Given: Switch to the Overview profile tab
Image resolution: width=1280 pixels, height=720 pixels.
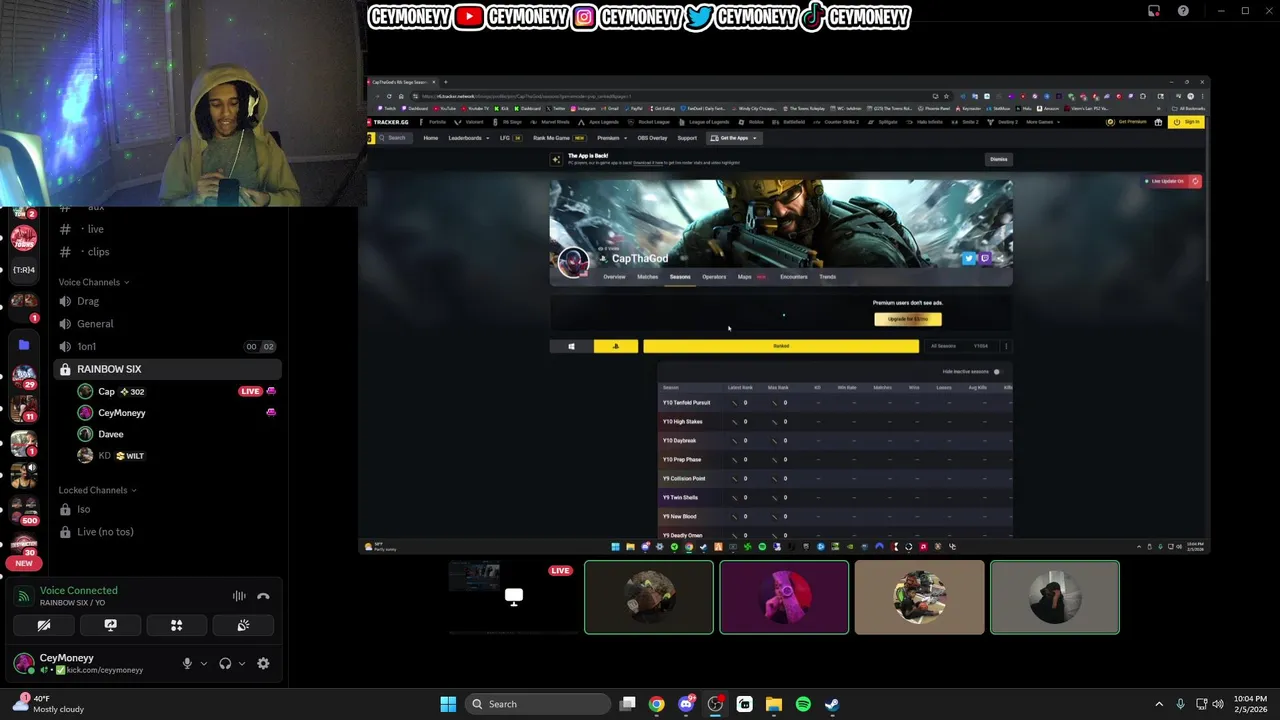Looking at the screenshot, I should point(614,277).
